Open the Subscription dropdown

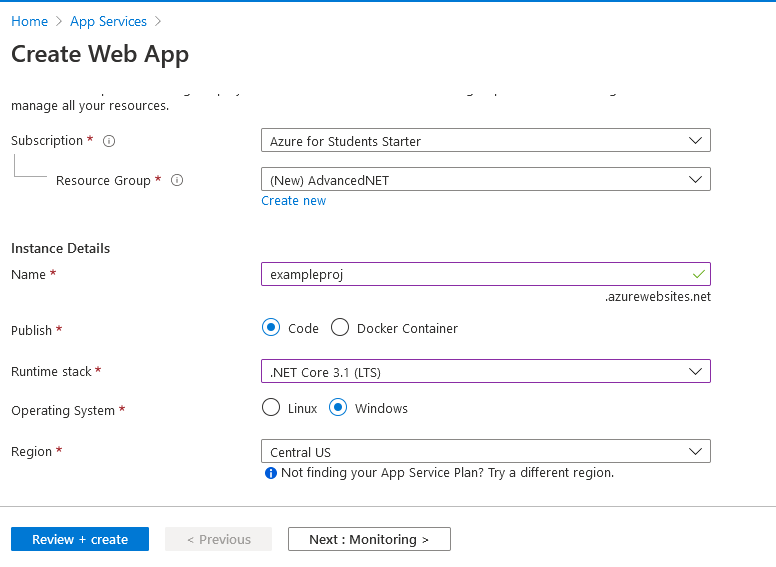(x=486, y=141)
